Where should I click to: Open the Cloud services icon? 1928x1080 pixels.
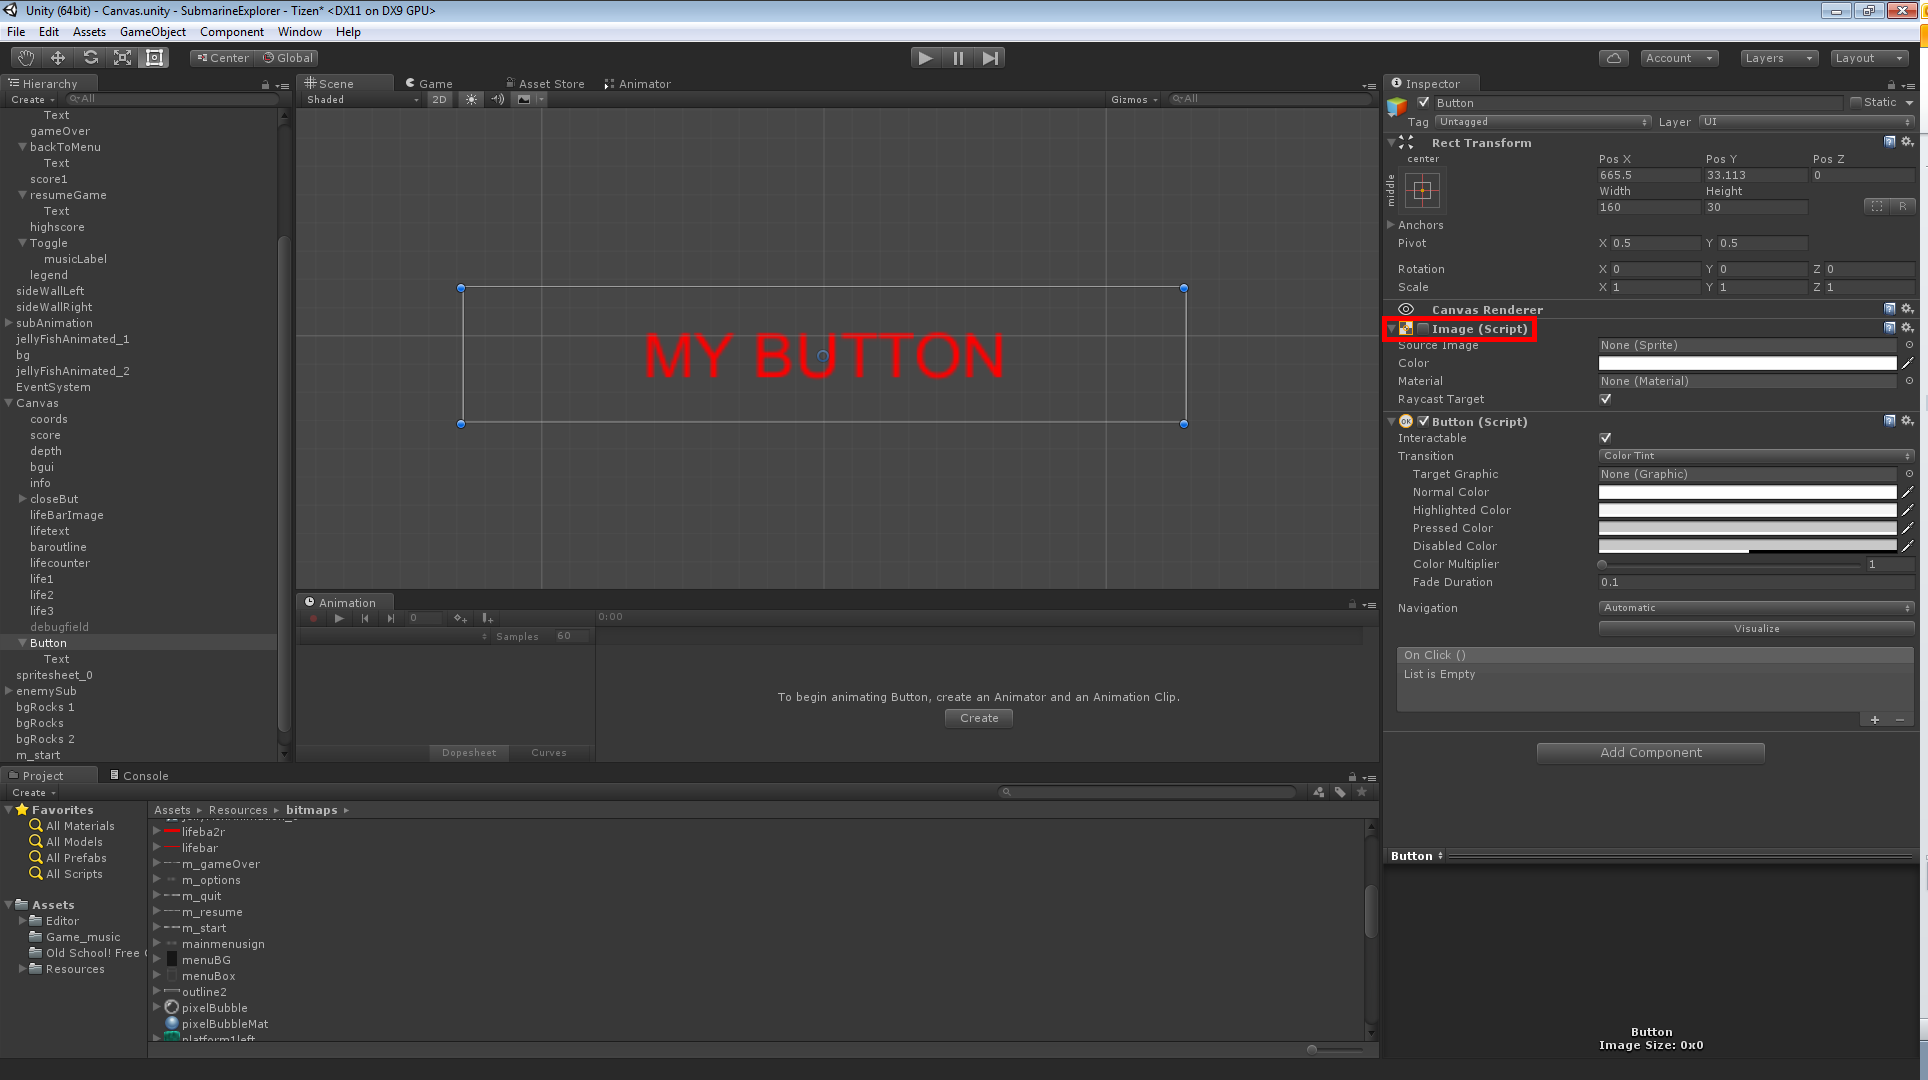coord(1613,58)
